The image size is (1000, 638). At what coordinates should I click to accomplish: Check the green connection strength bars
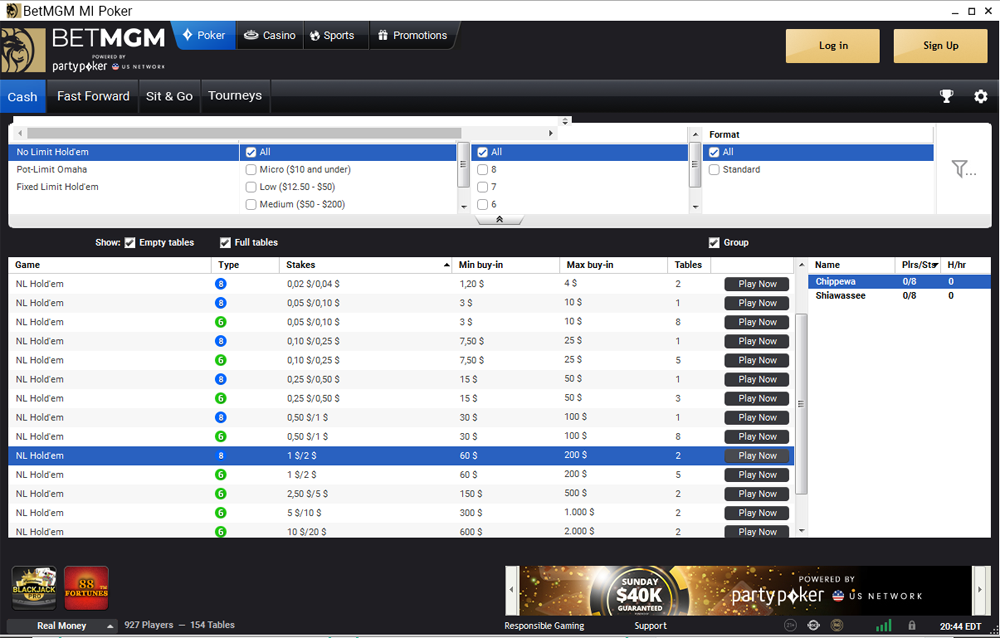click(883, 625)
